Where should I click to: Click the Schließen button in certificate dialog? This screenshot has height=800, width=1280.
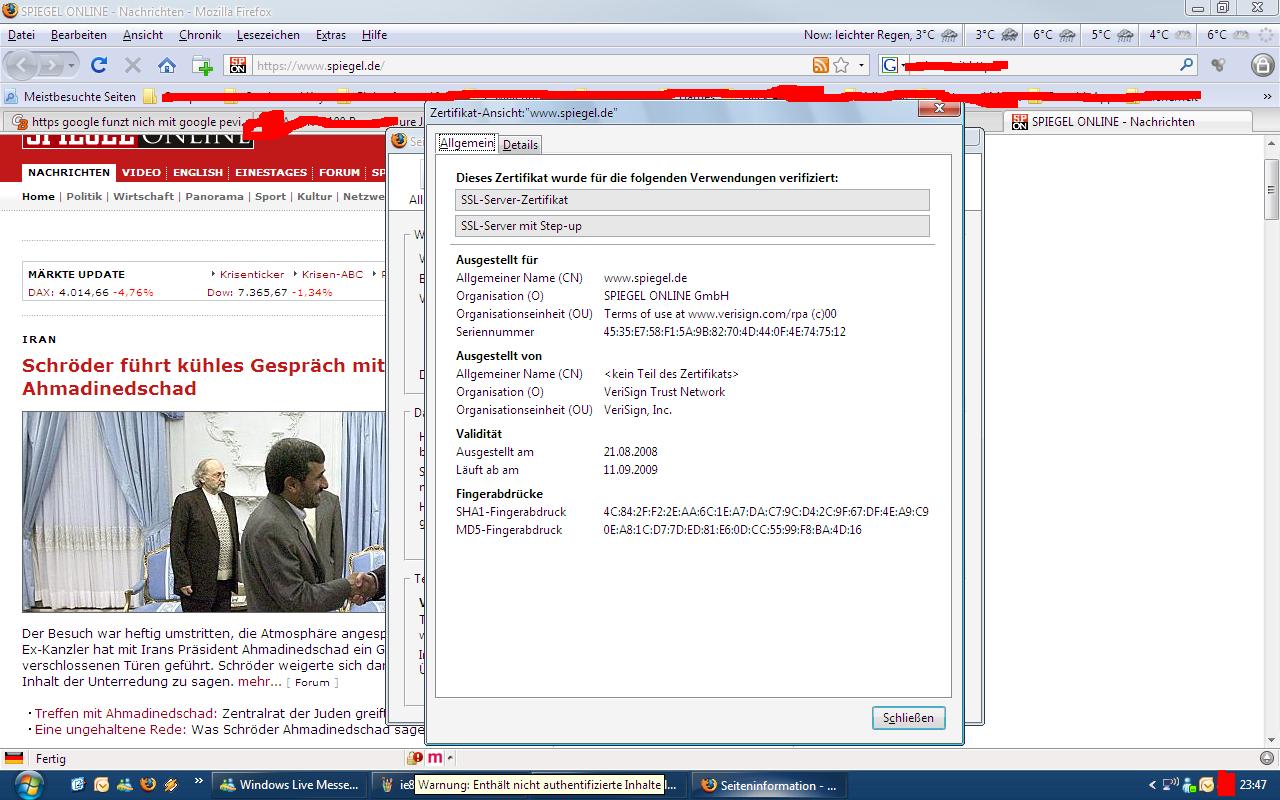[908, 718]
